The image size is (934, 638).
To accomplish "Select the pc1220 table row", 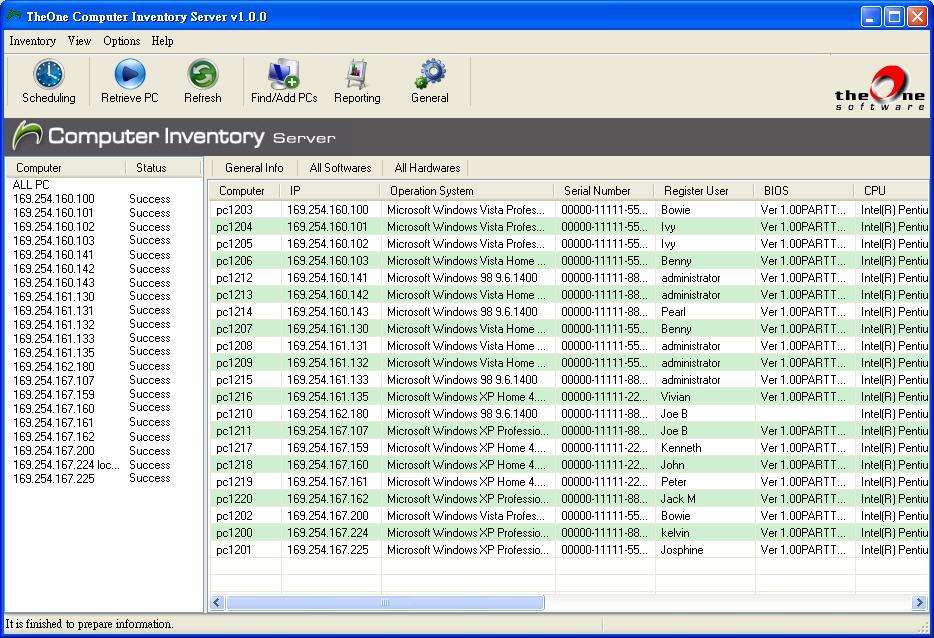I will [x=571, y=499].
